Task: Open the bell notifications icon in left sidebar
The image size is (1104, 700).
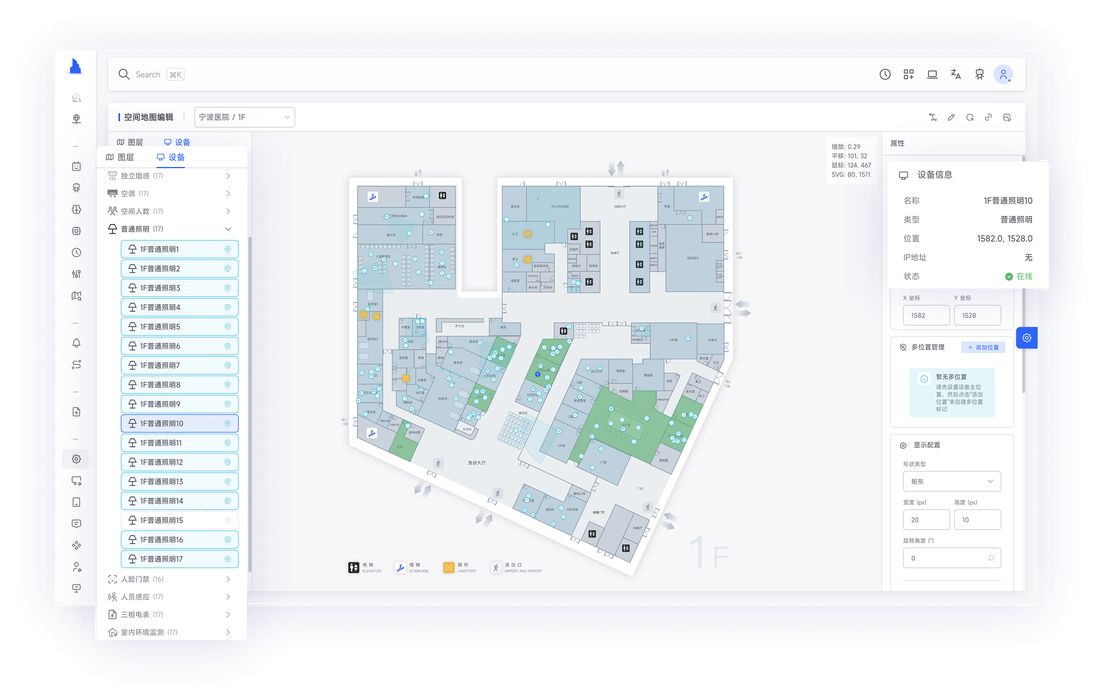Action: (x=76, y=343)
